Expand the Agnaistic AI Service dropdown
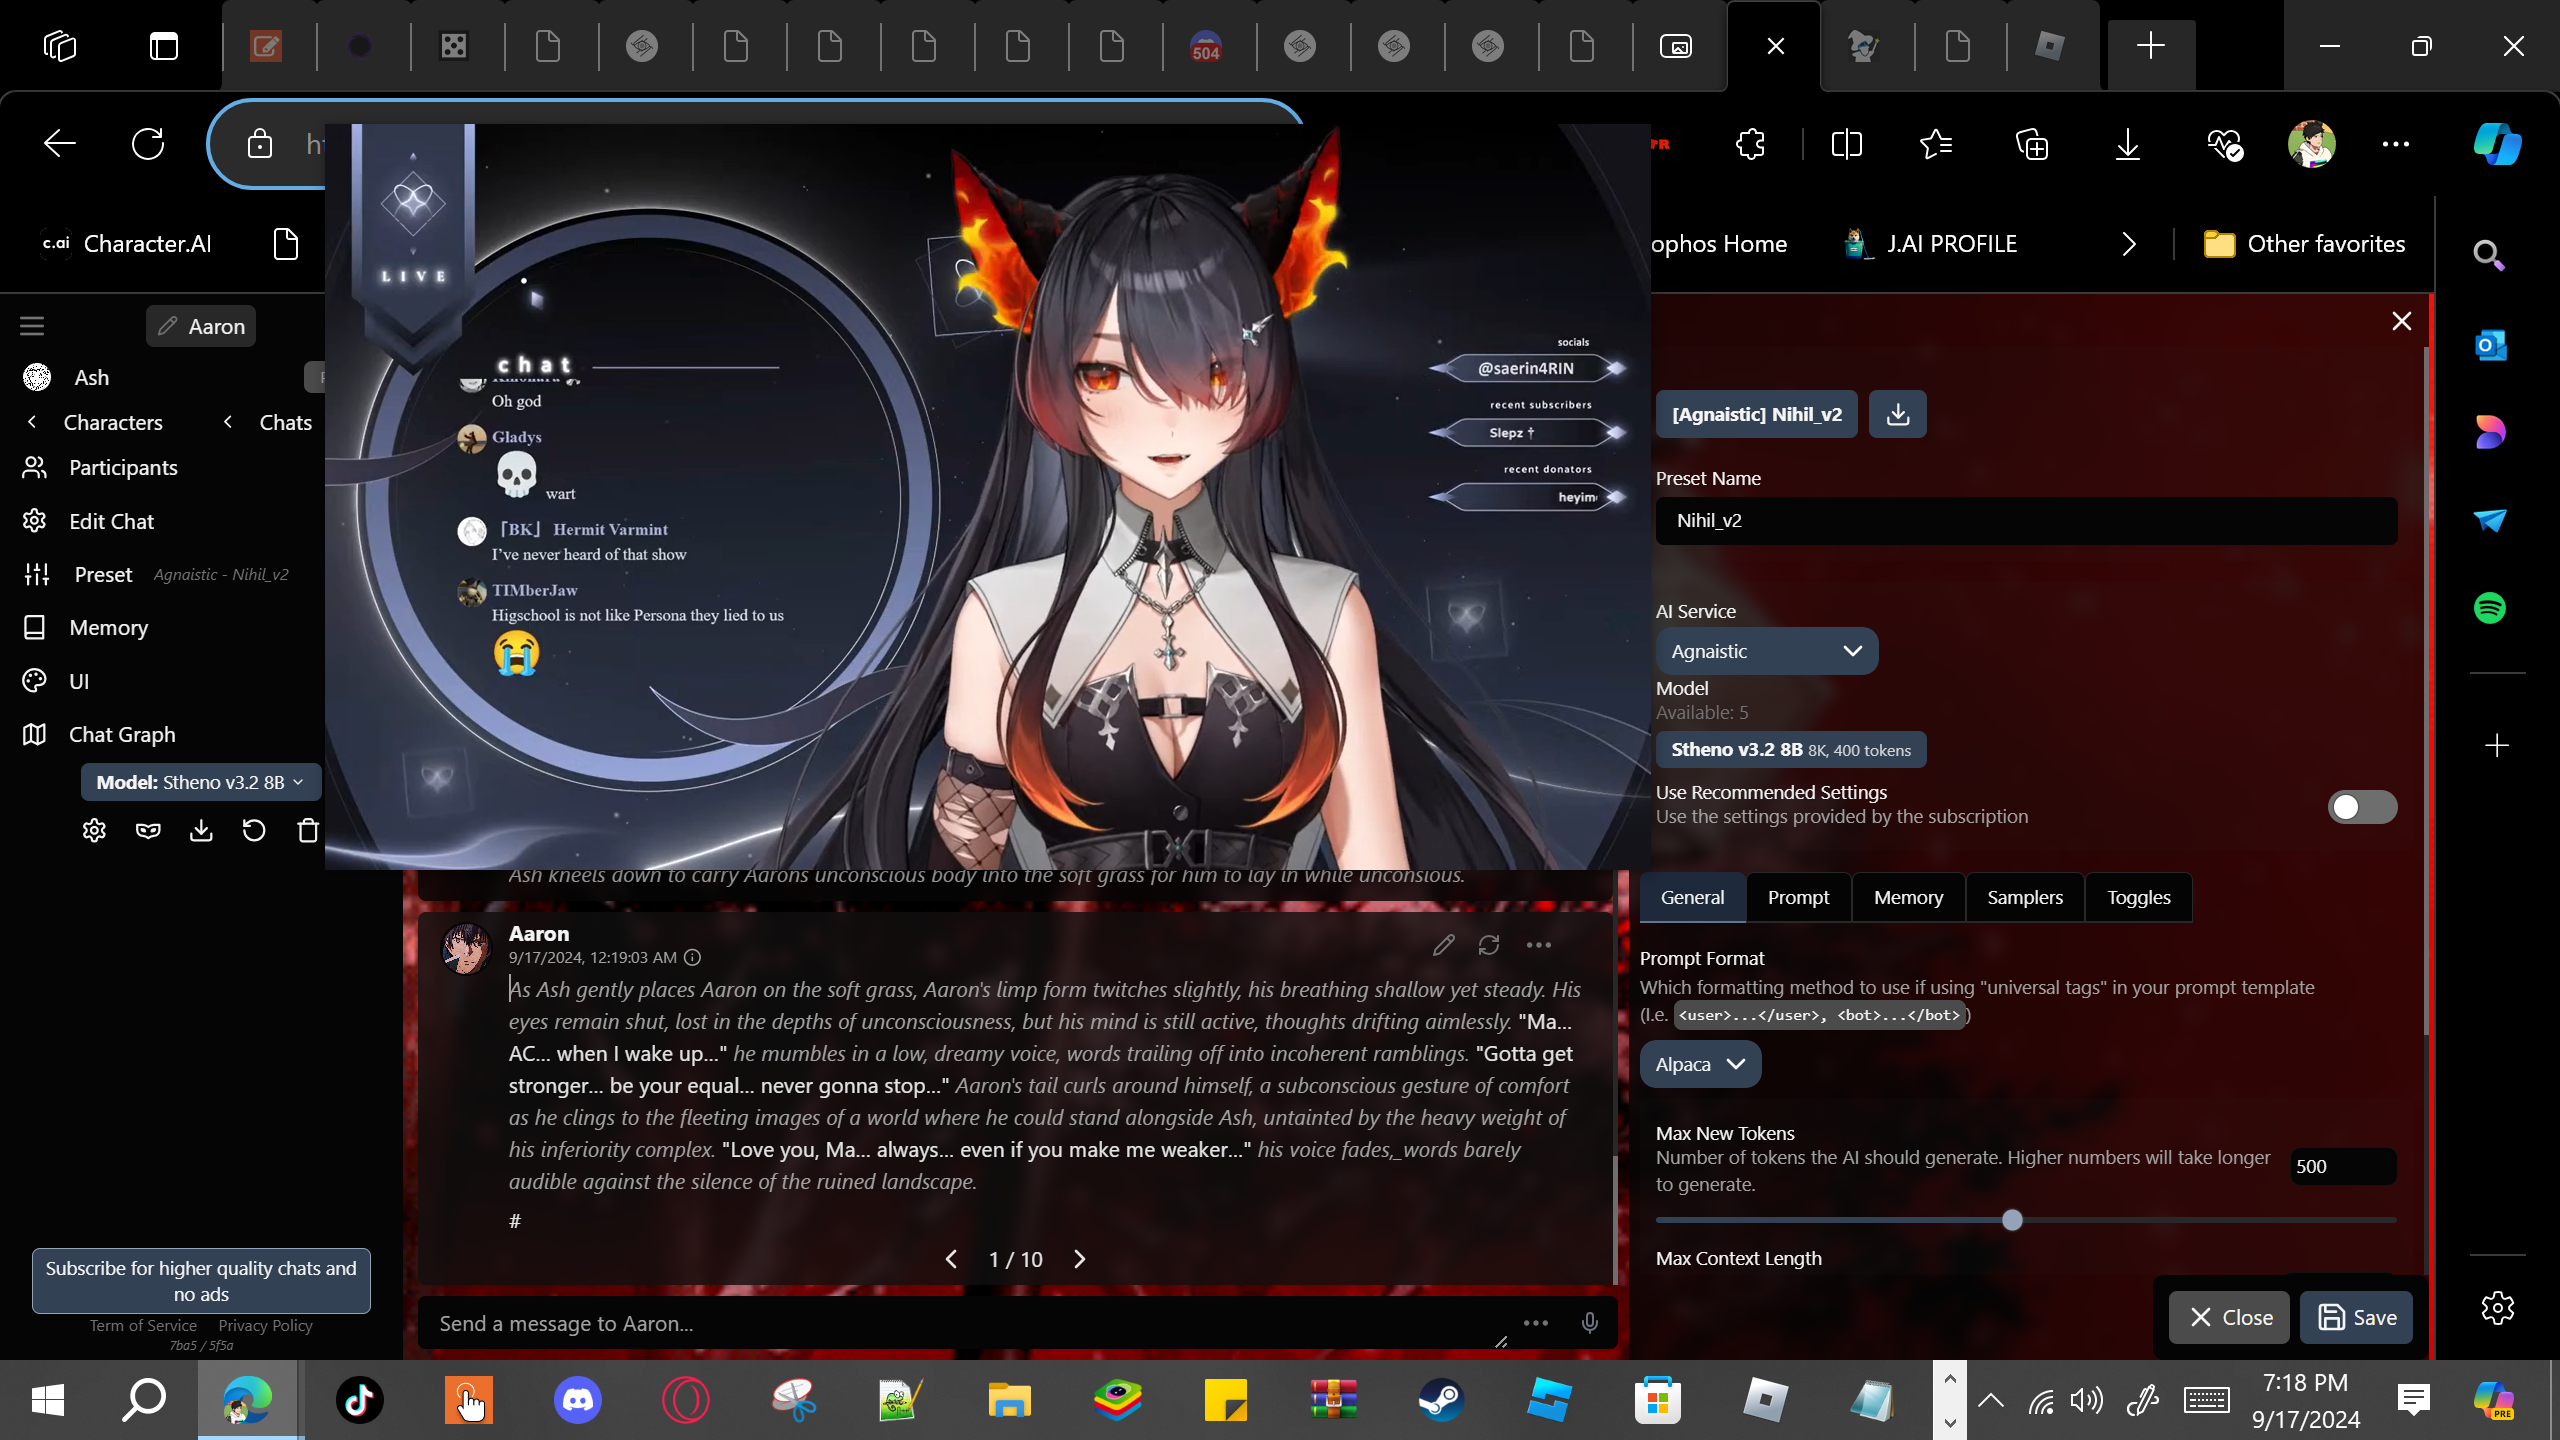Viewport: 2560px width, 1440px height. coord(1766,651)
